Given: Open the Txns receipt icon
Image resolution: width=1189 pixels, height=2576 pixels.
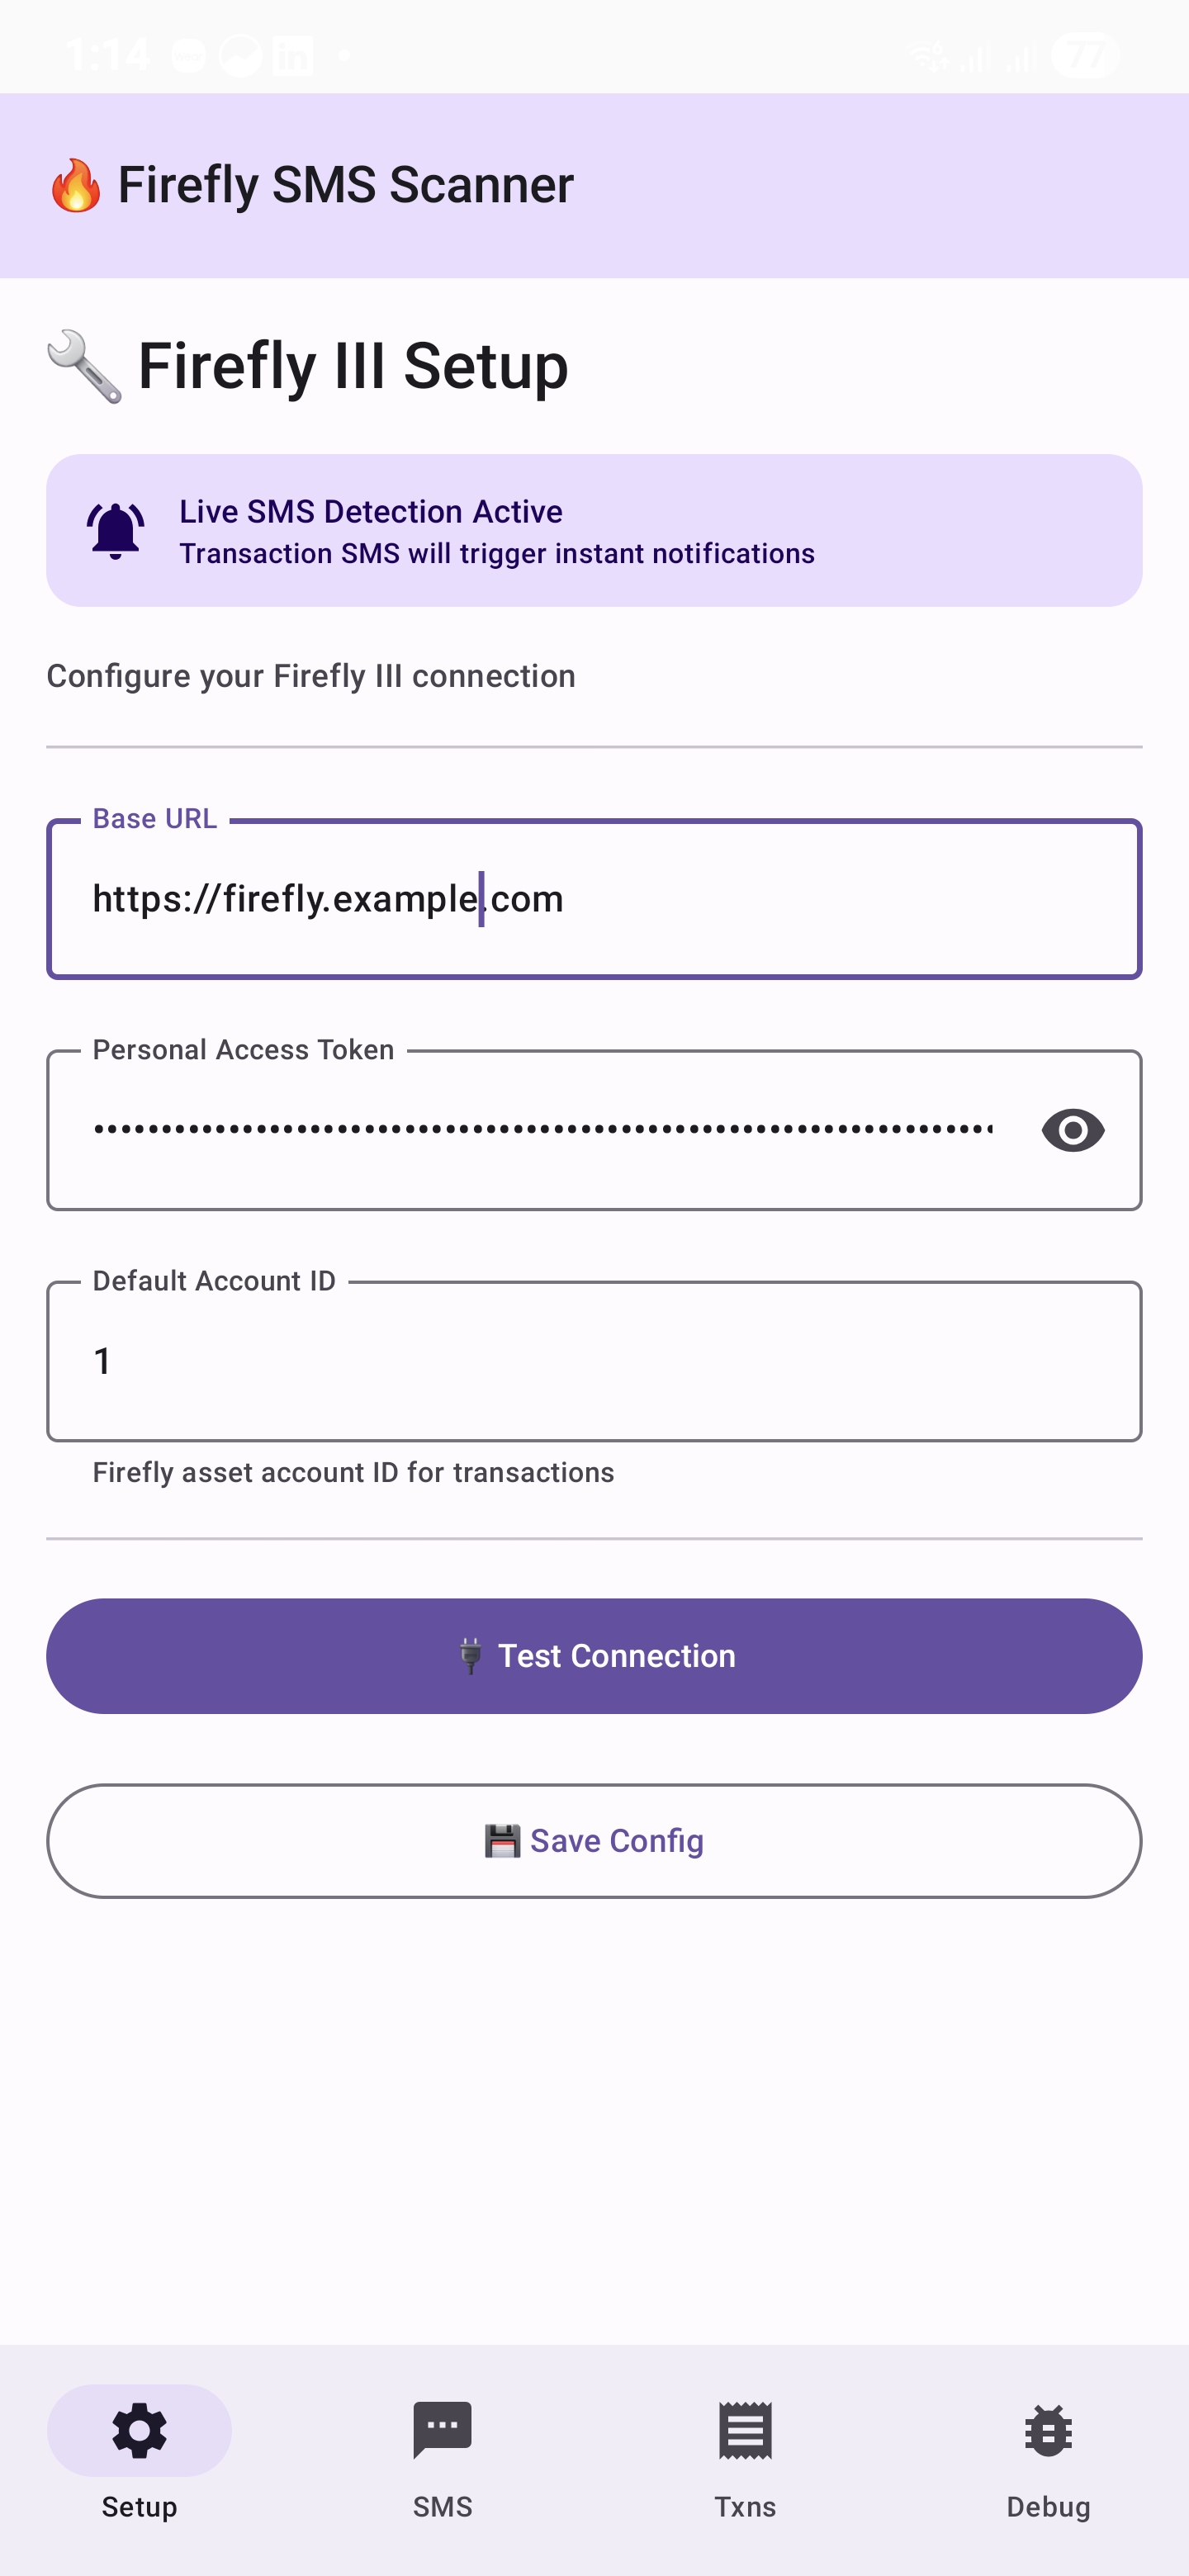Looking at the screenshot, I should 744,2430.
